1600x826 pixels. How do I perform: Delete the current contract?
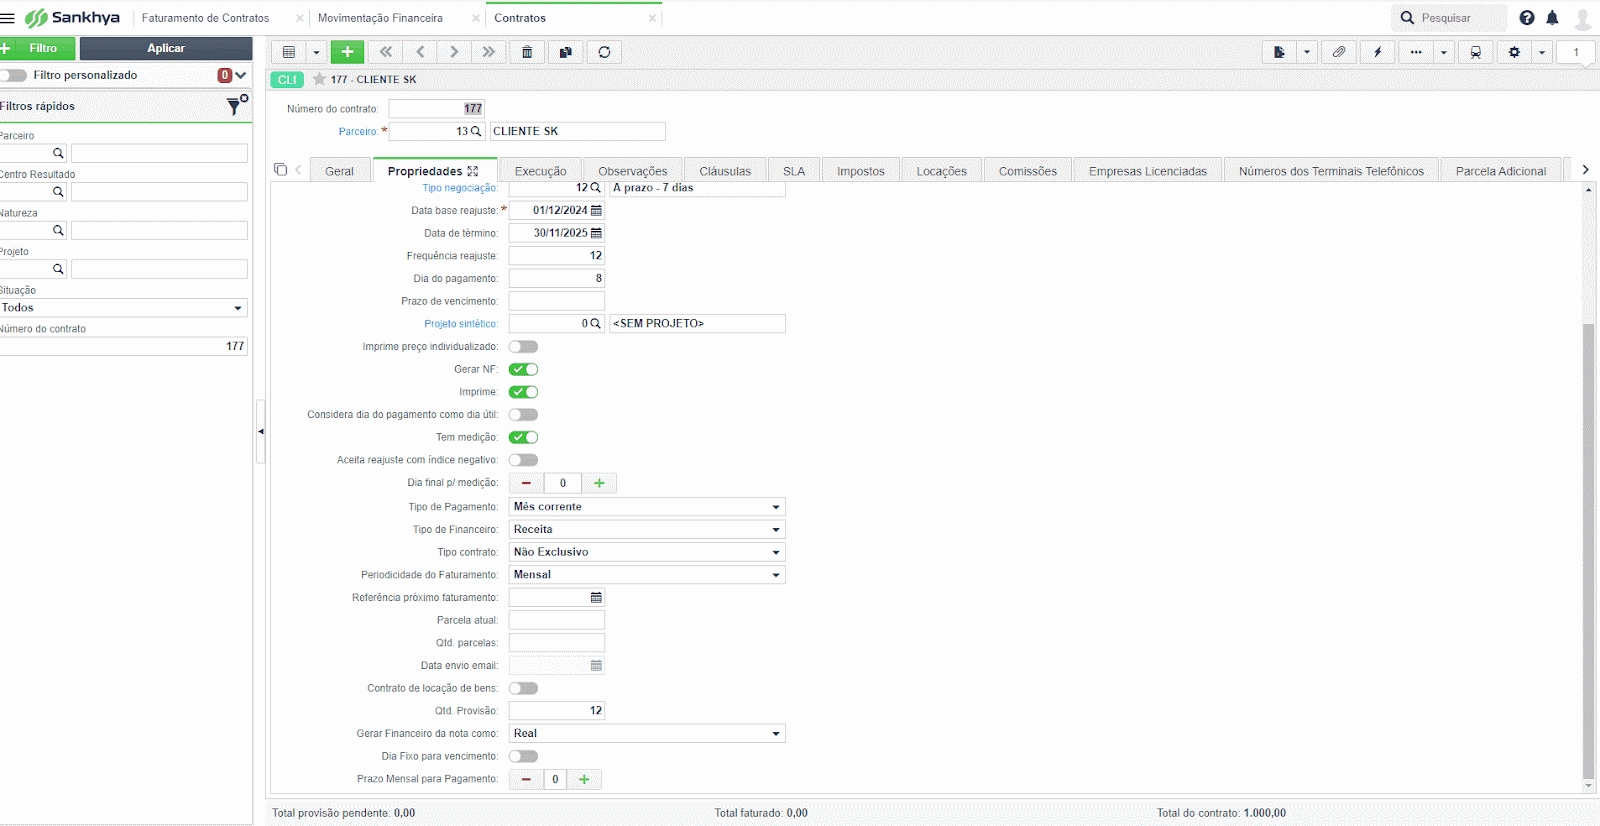[527, 52]
